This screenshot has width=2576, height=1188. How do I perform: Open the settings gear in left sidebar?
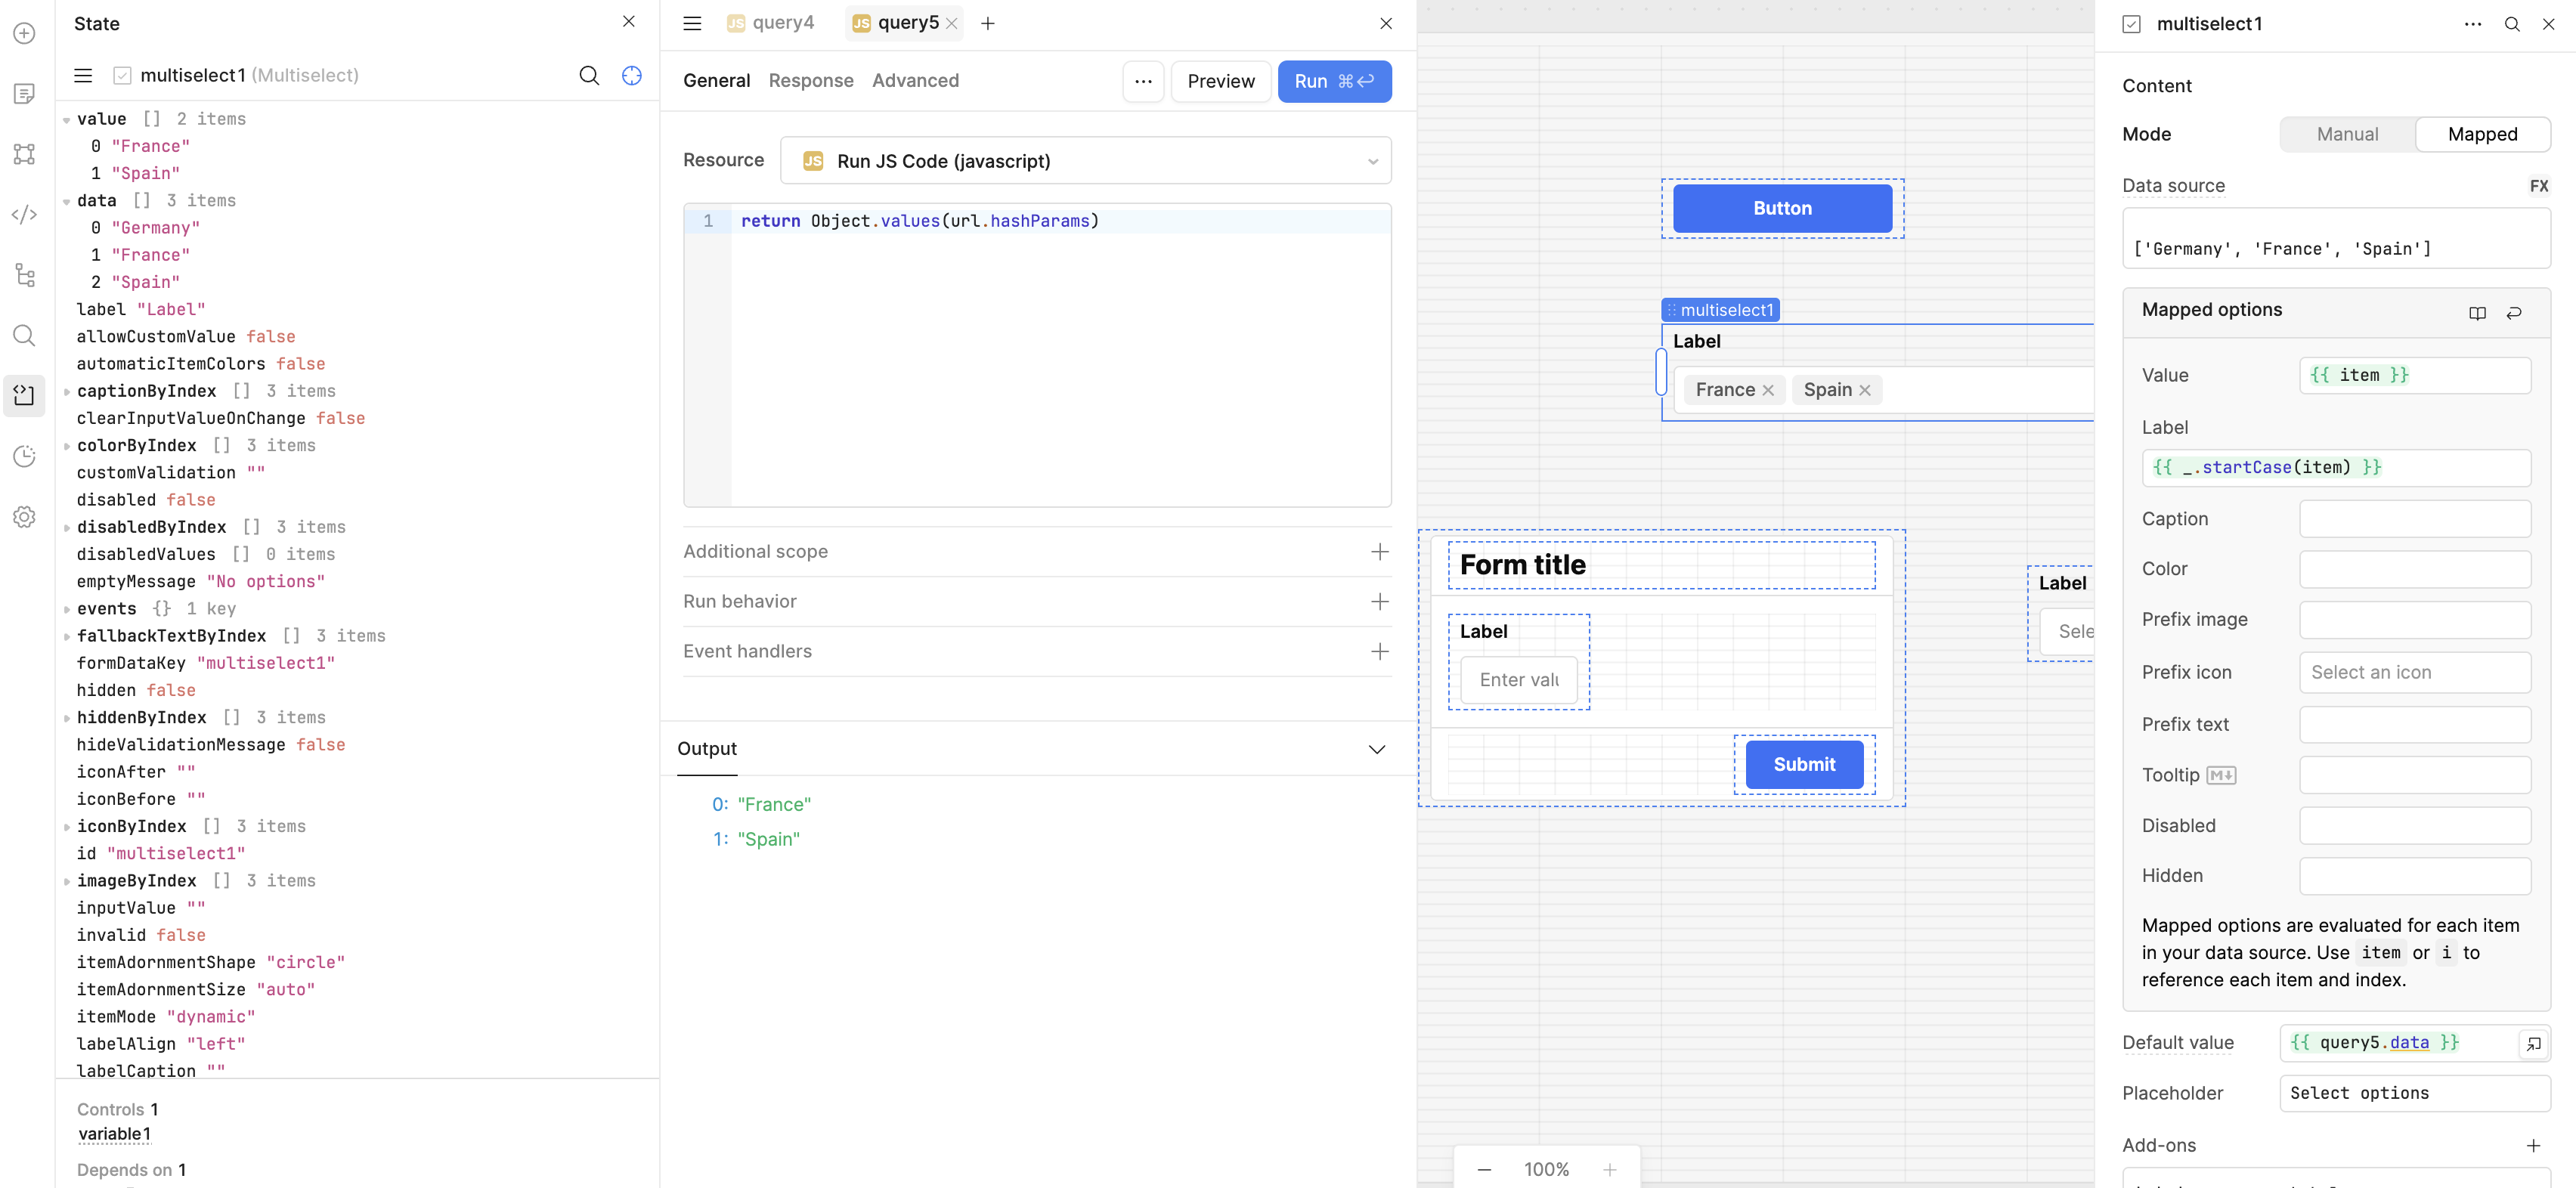click(x=25, y=517)
